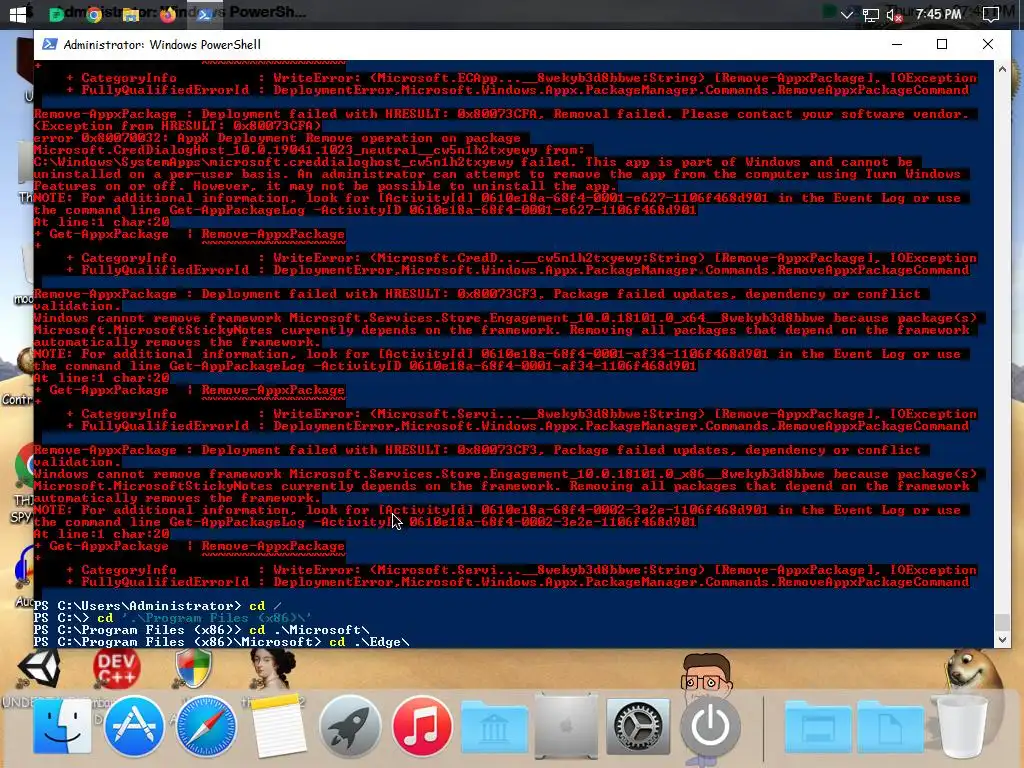
Task: Click error text 'error 0x80070032'
Action: coord(101,138)
